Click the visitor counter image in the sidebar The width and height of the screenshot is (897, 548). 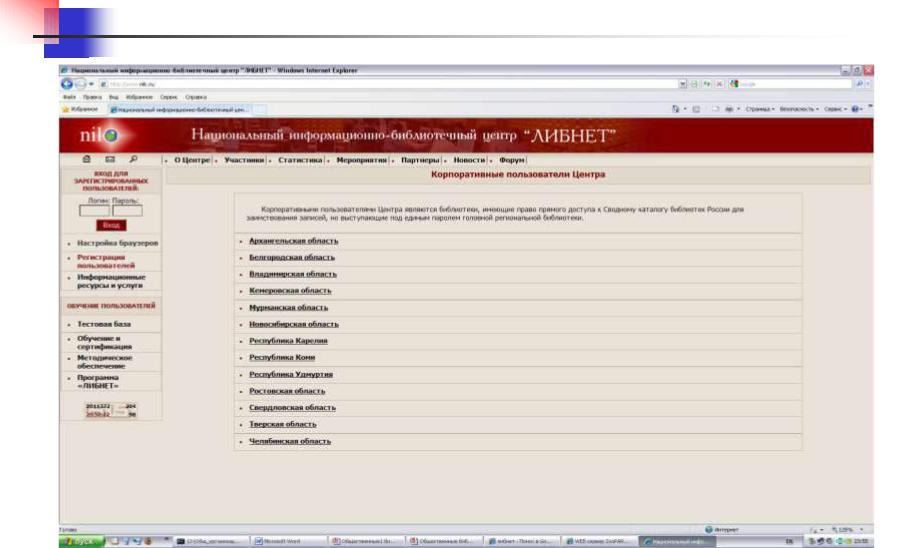(x=111, y=410)
